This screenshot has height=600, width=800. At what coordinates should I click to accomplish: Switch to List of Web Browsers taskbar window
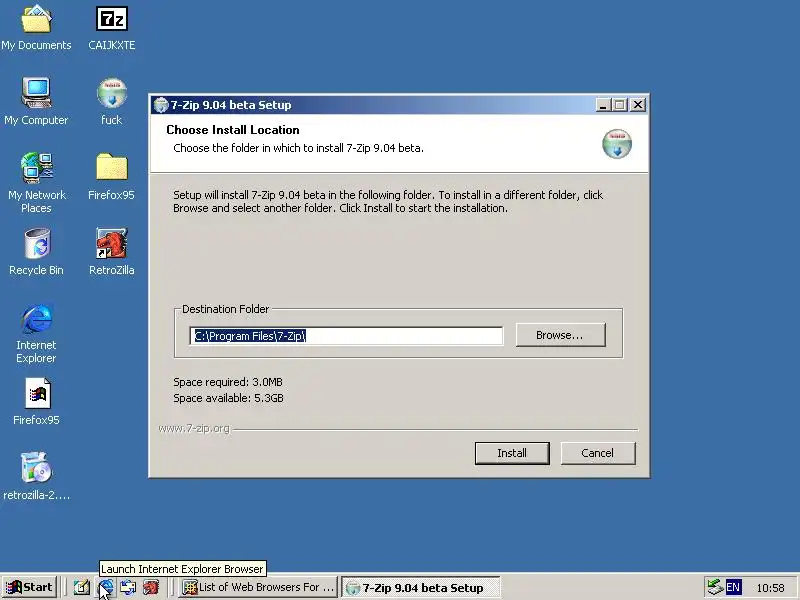[258, 587]
